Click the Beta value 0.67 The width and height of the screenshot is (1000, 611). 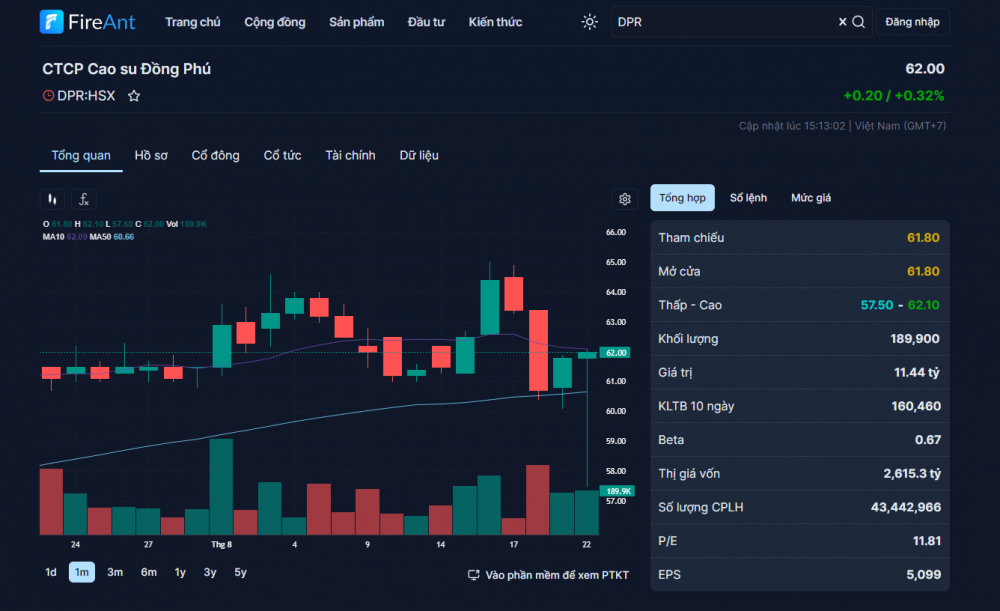[927, 440]
